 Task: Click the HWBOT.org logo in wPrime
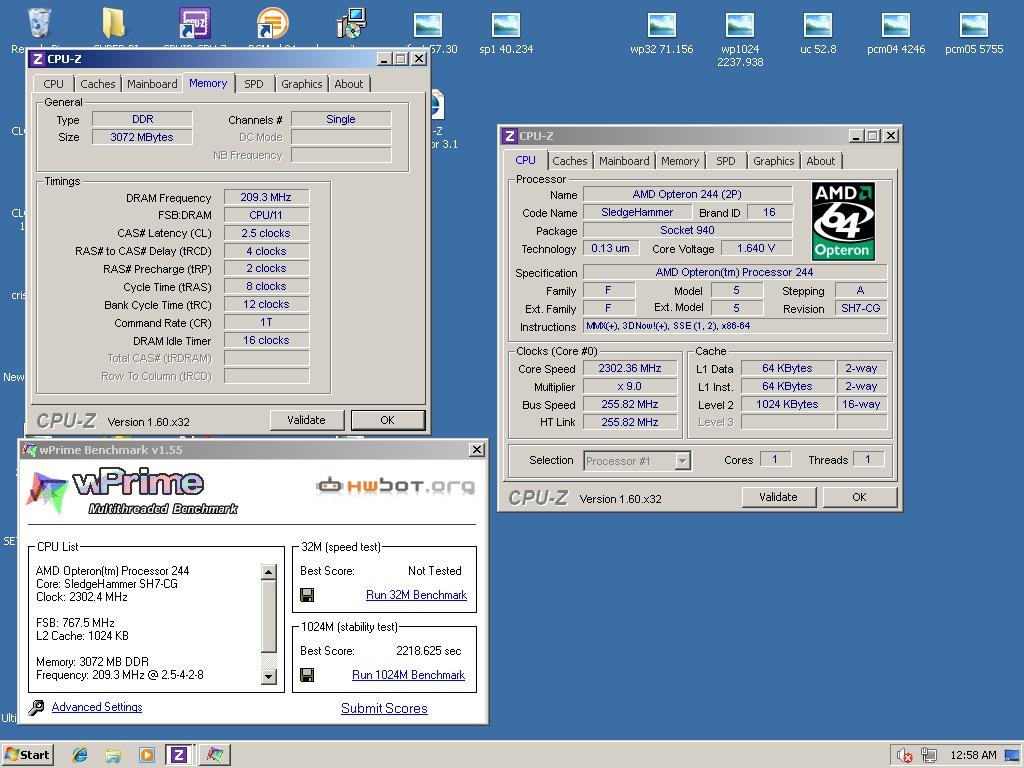(395, 485)
